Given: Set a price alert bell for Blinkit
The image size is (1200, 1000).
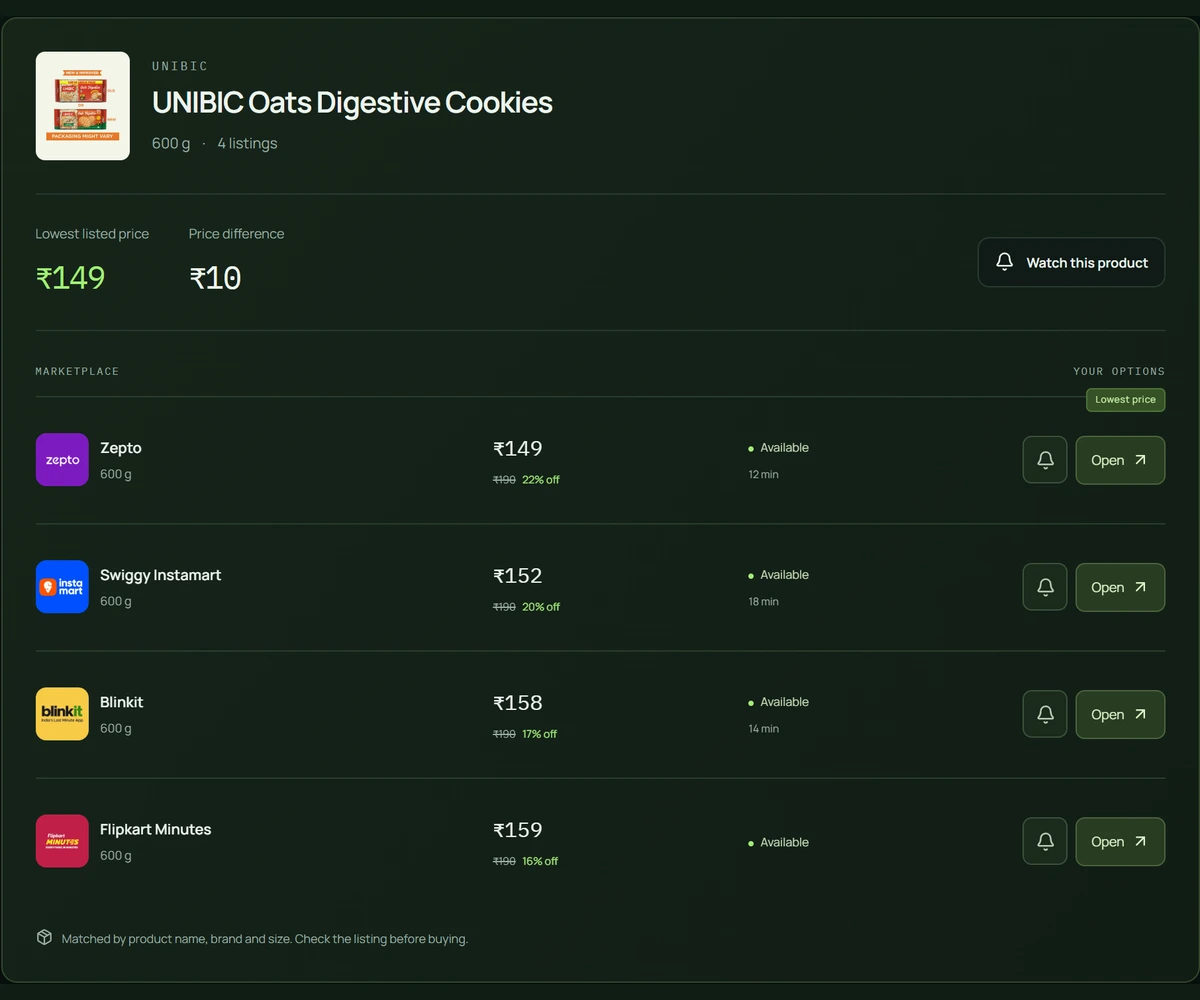Looking at the screenshot, I should 1045,714.
